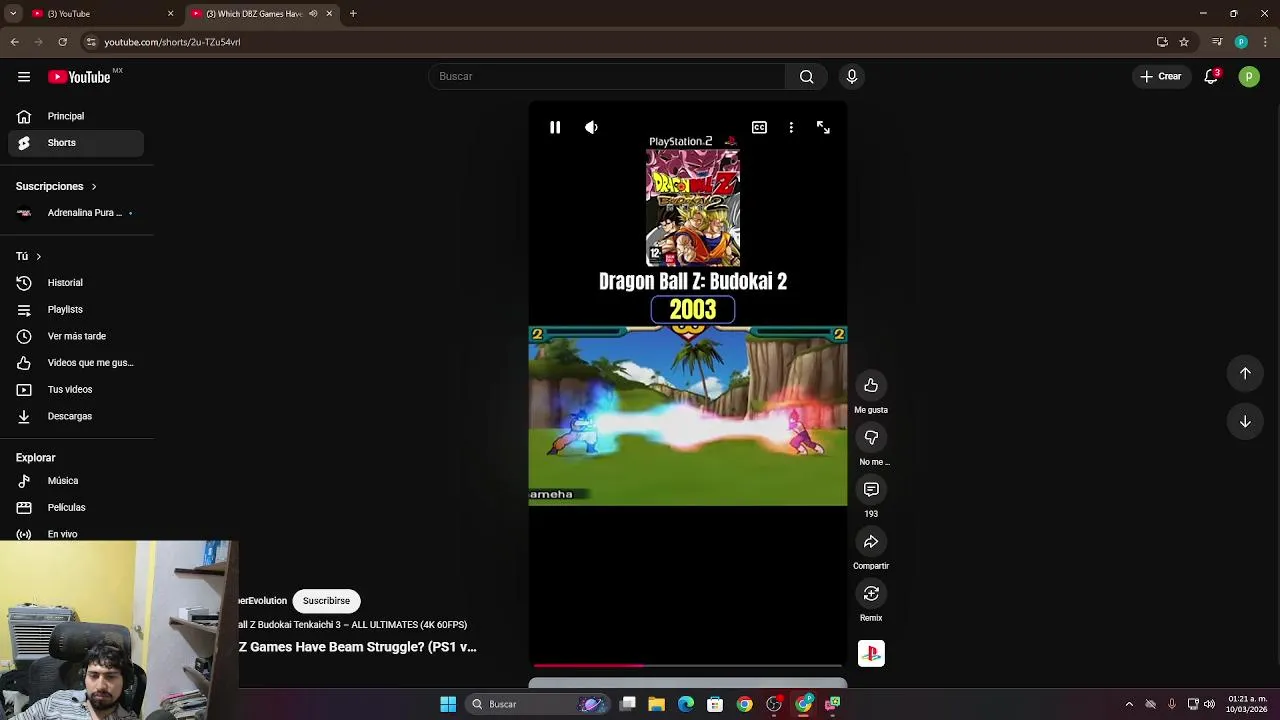Open the browser media controls icon

click(x=1217, y=42)
